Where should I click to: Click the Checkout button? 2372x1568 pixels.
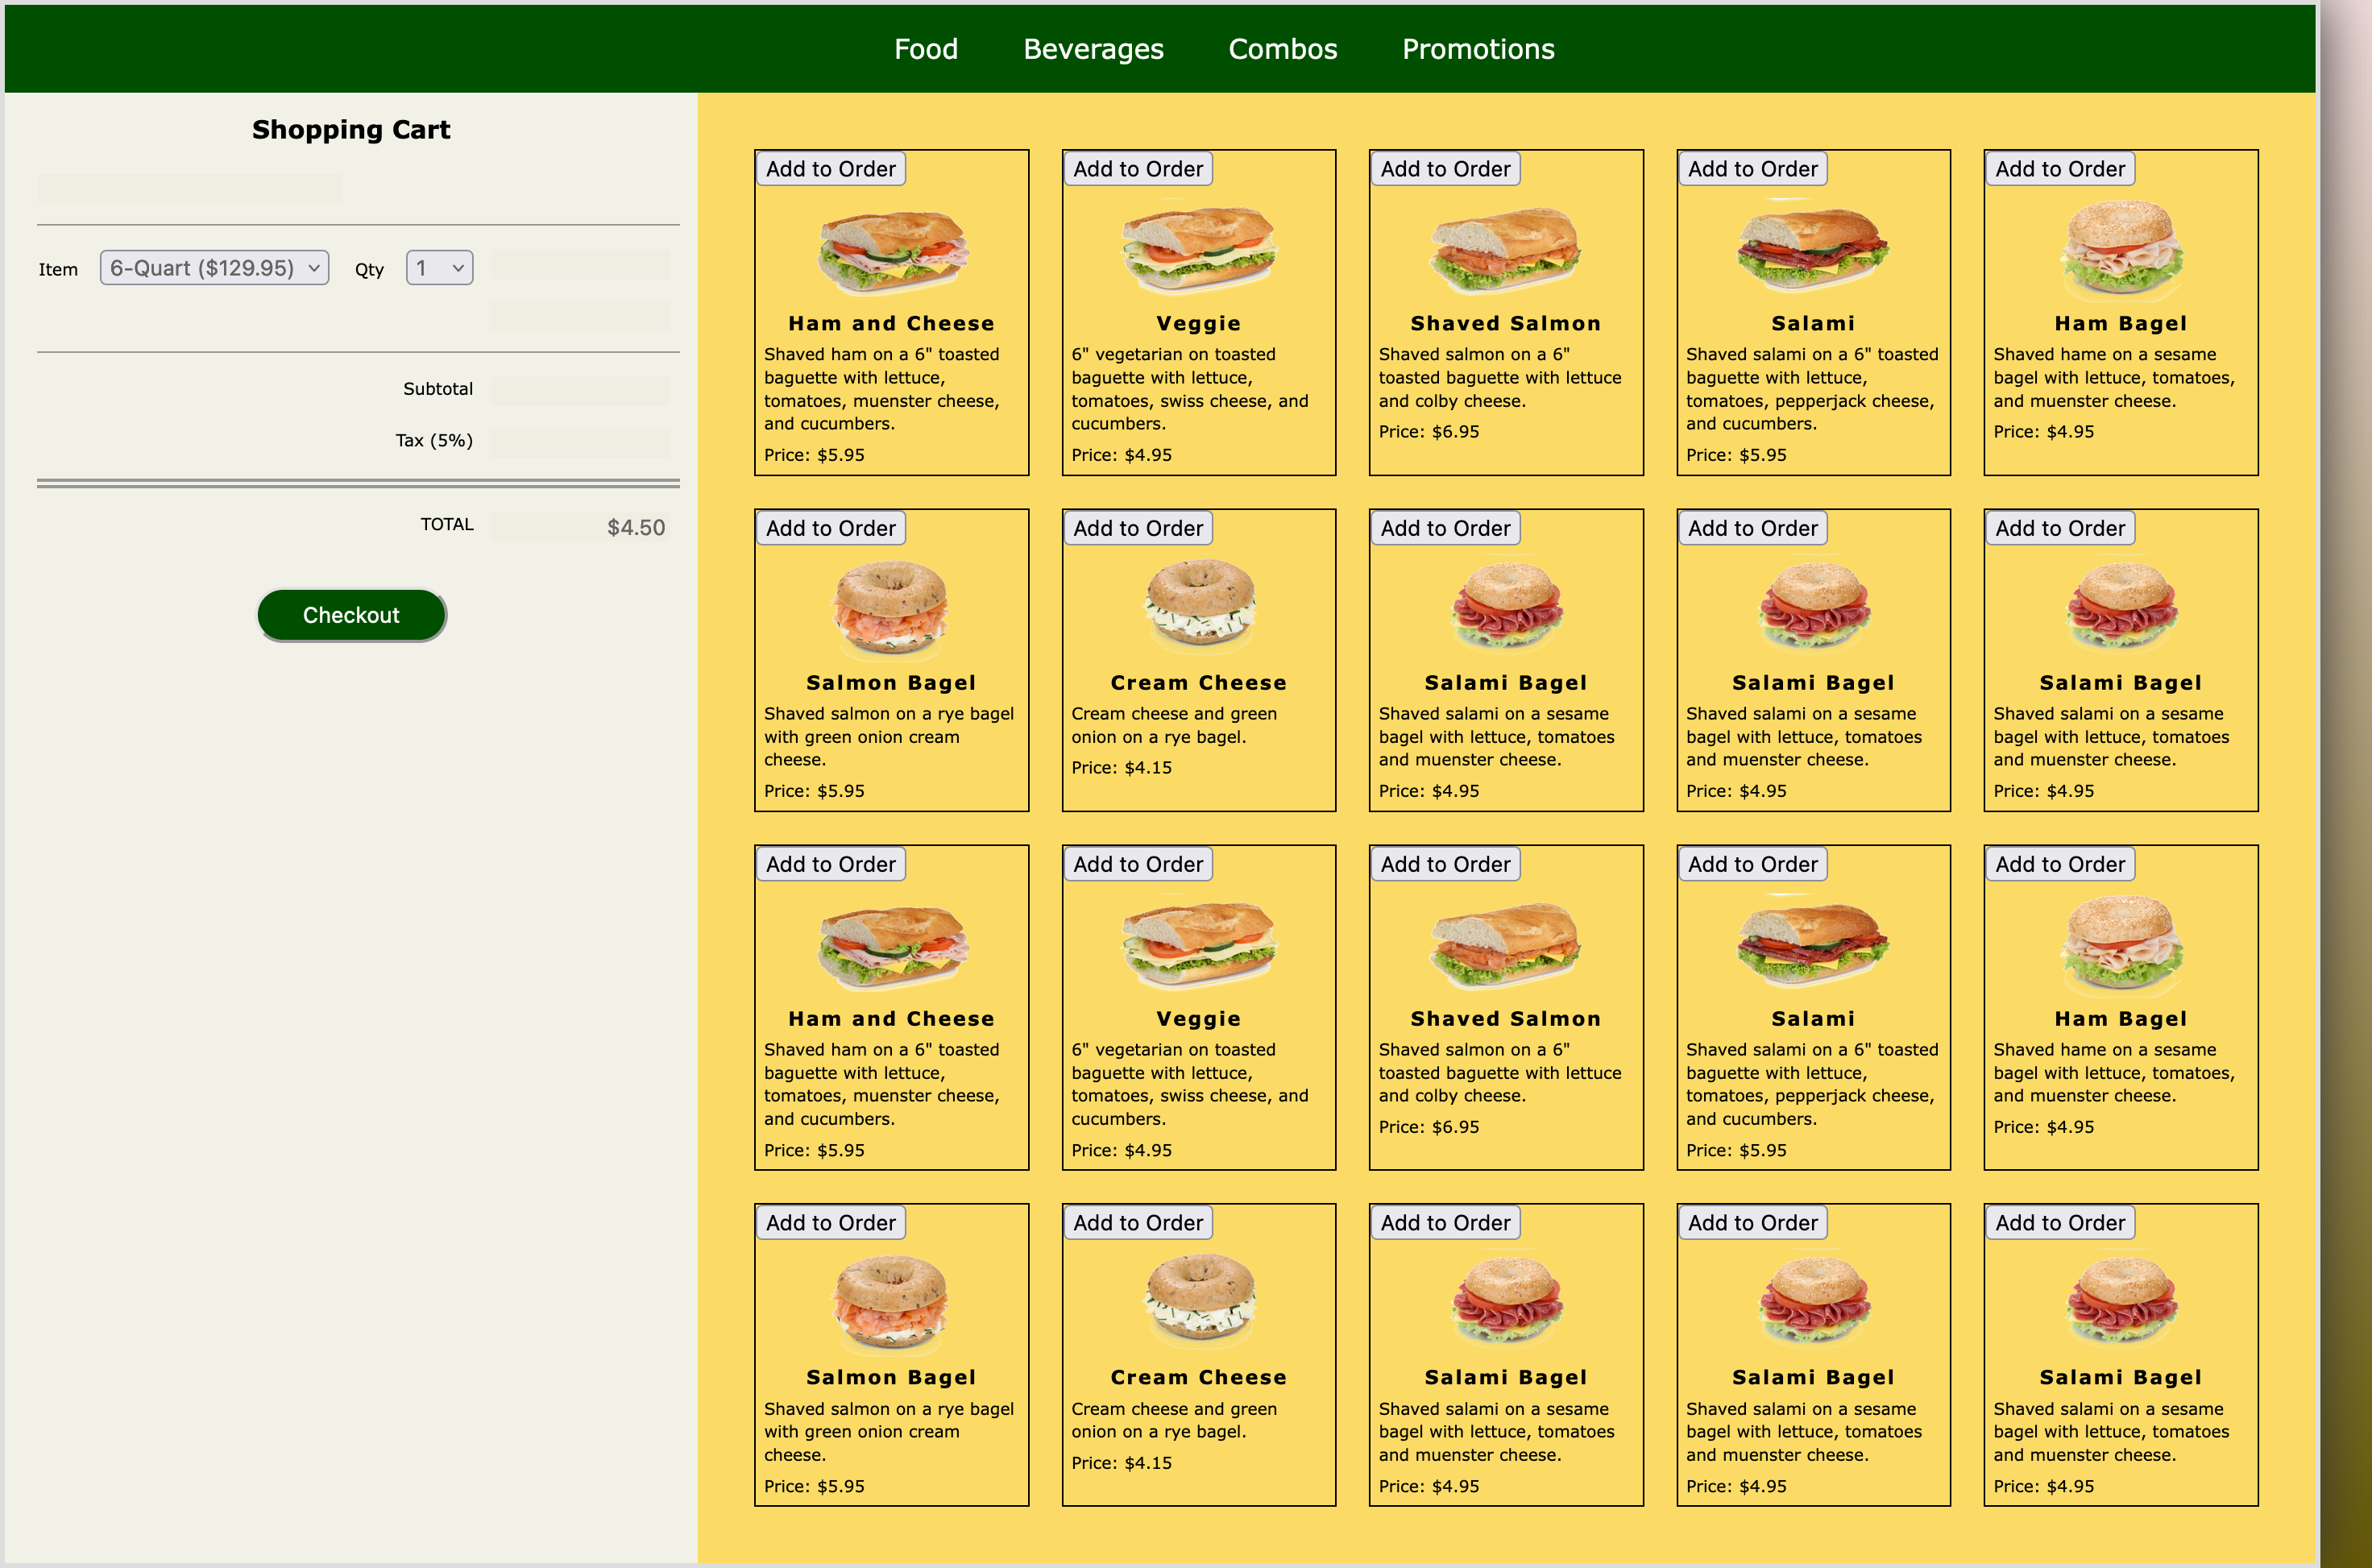click(x=351, y=614)
